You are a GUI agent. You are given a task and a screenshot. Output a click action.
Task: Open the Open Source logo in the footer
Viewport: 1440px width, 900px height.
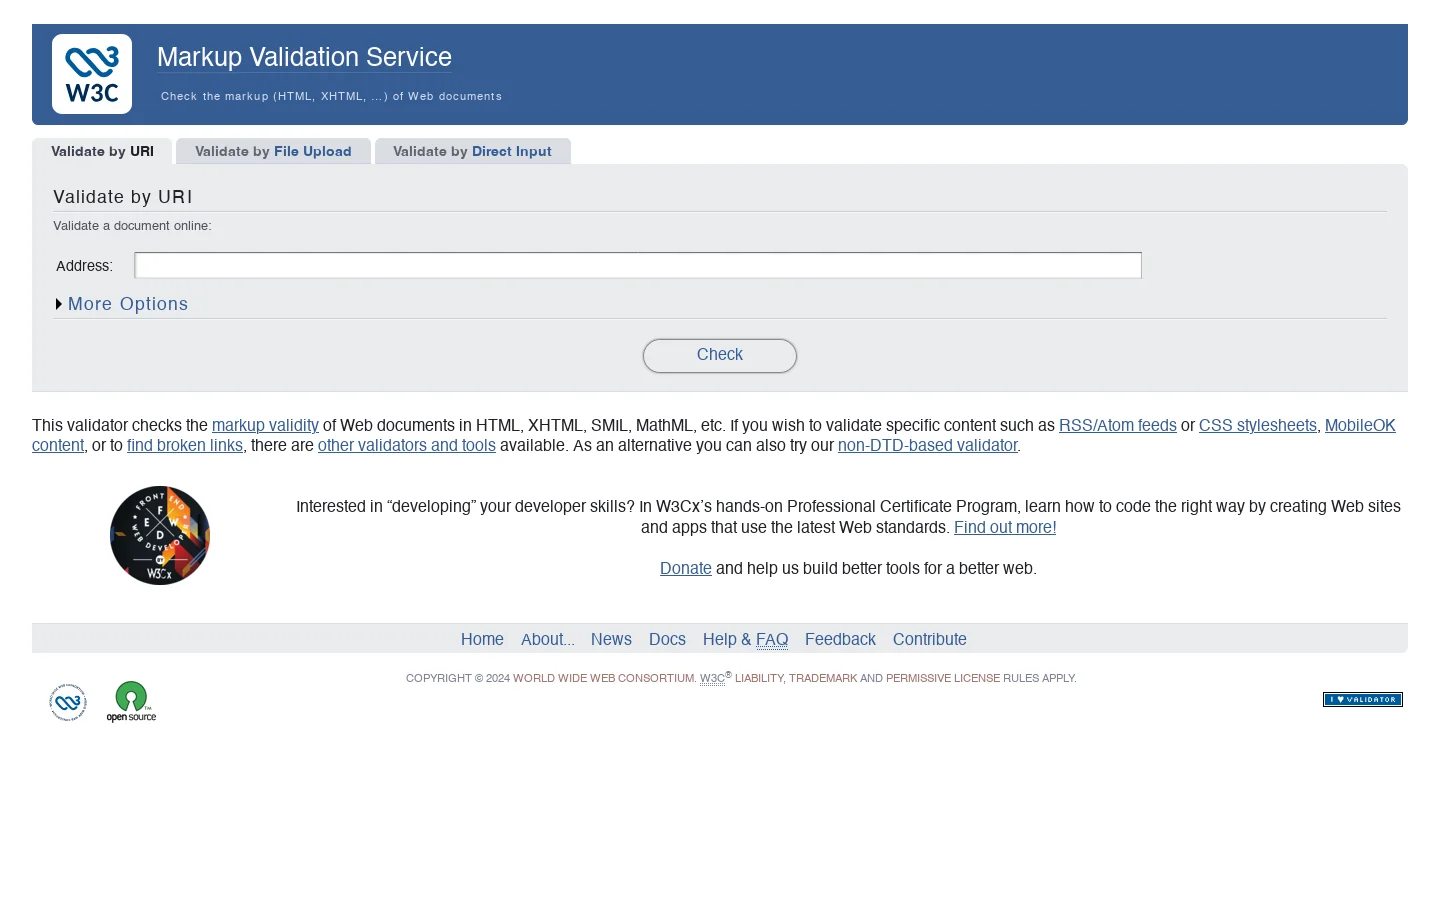pos(131,702)
